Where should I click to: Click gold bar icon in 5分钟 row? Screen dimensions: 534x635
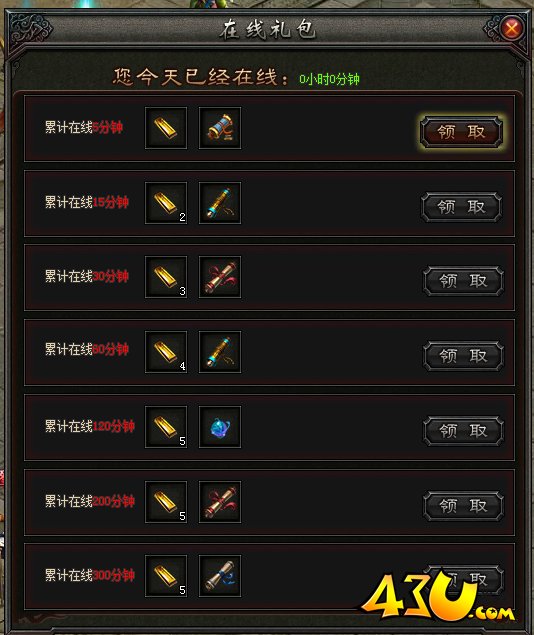click(166, 128)
